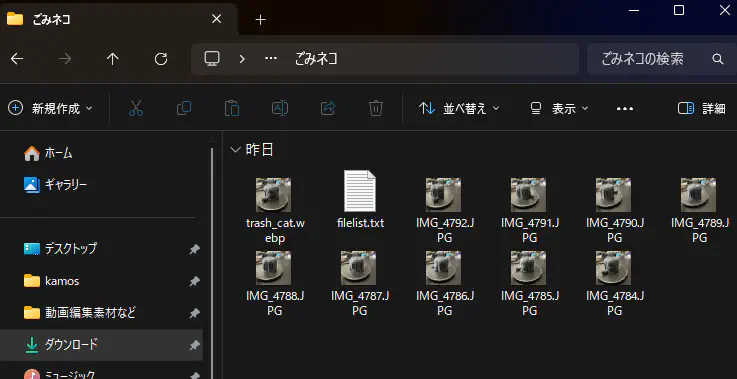Viewport: 737px width, 379px height.
Task: Select the IMG_4790.JPG thumbnail
Action: tap(613, 195)
